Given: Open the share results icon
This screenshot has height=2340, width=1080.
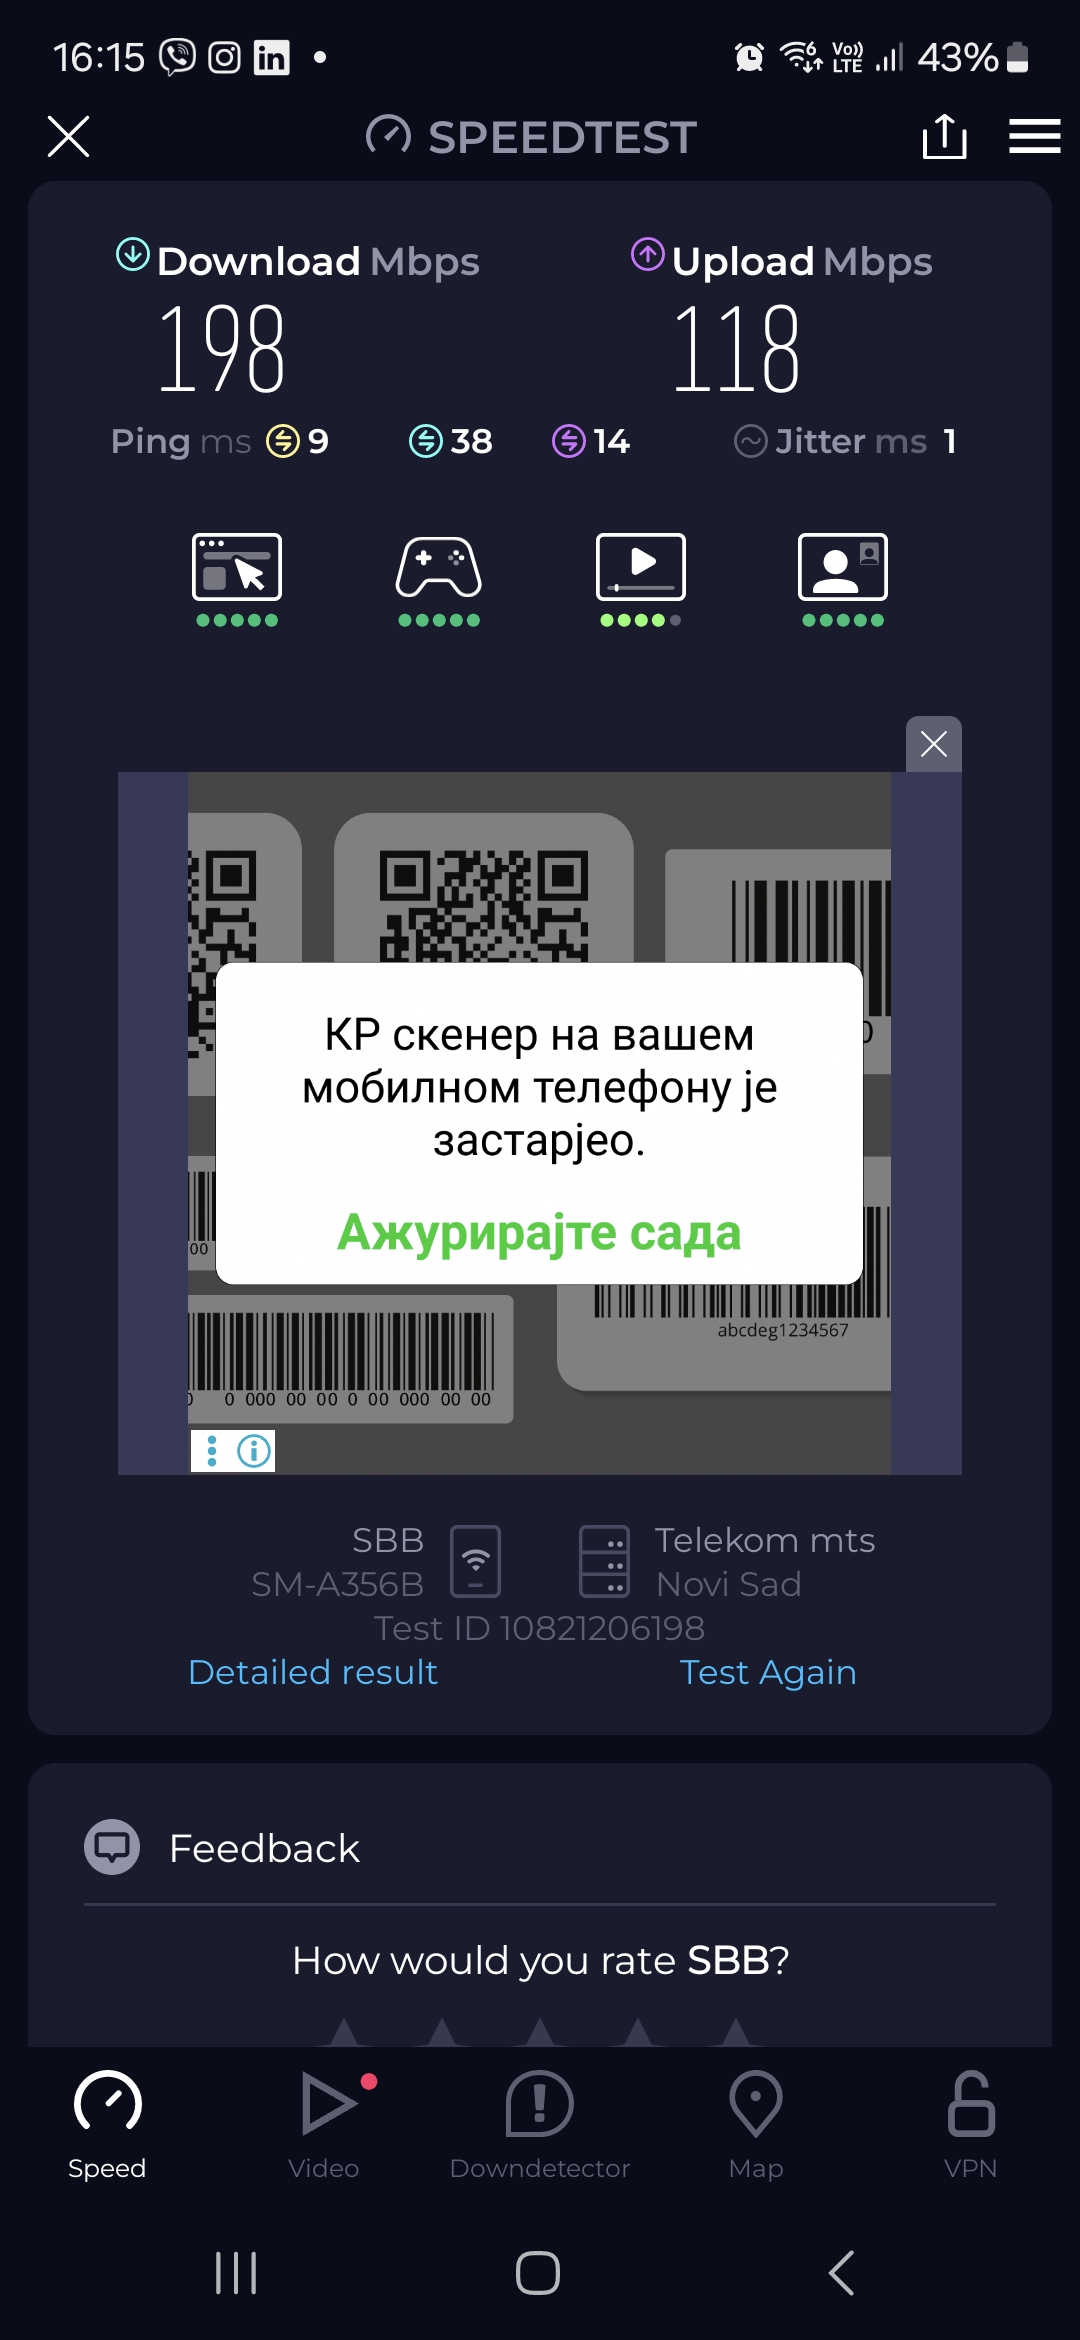Looking at the screenshot, I should coord(944,136).
